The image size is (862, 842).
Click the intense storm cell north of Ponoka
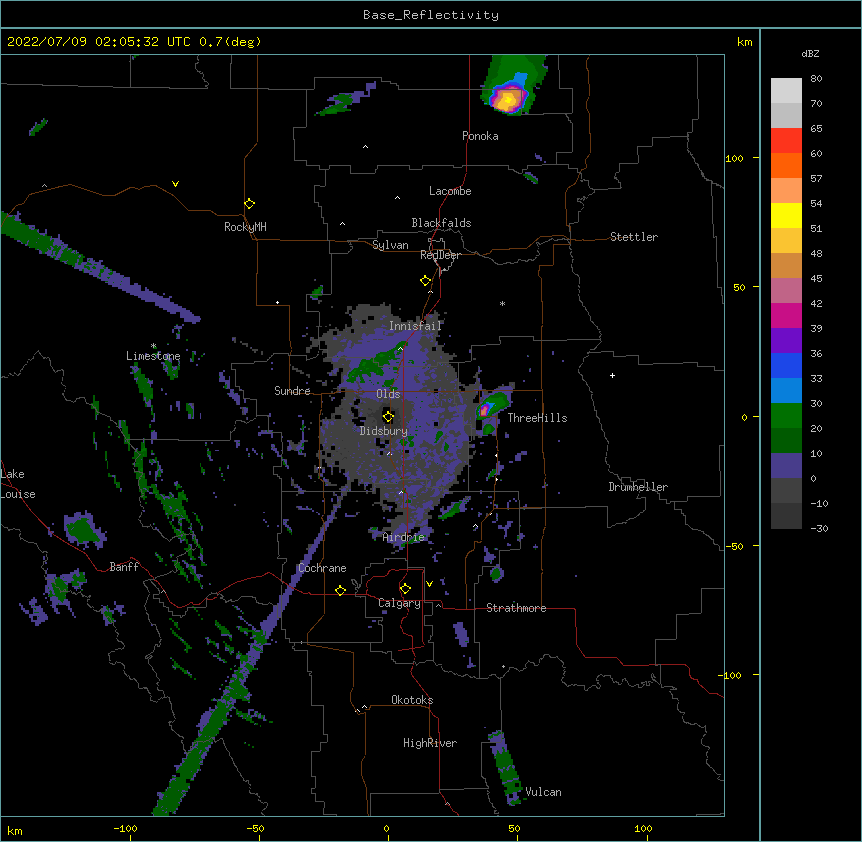[x=509, y=99]
